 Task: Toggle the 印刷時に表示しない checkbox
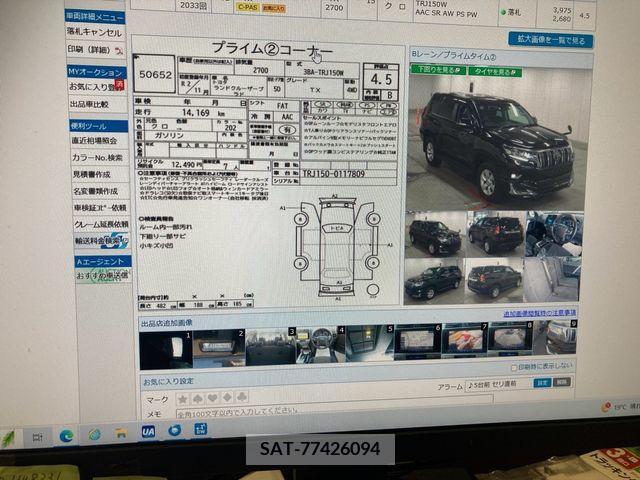pyautogui.click(x=514, y=368)
